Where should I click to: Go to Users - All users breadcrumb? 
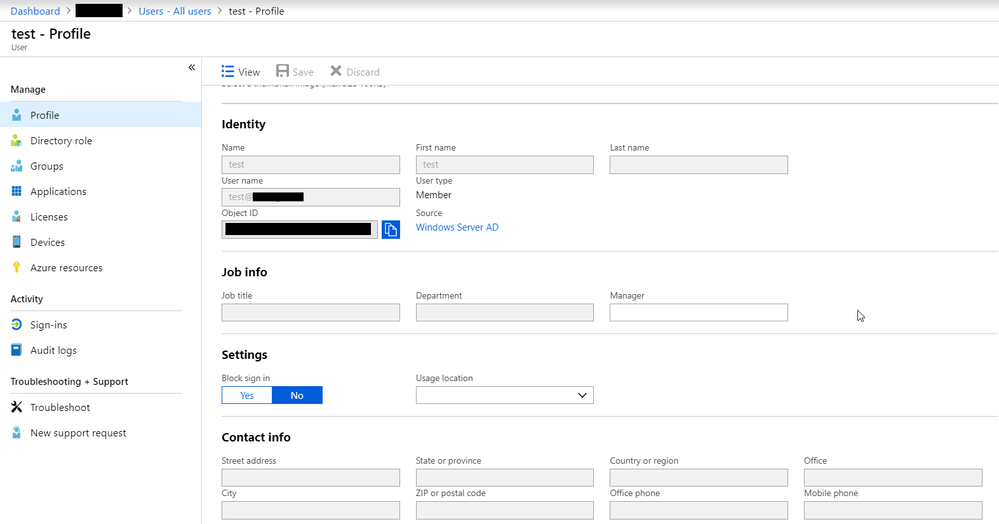click(175, 11)
